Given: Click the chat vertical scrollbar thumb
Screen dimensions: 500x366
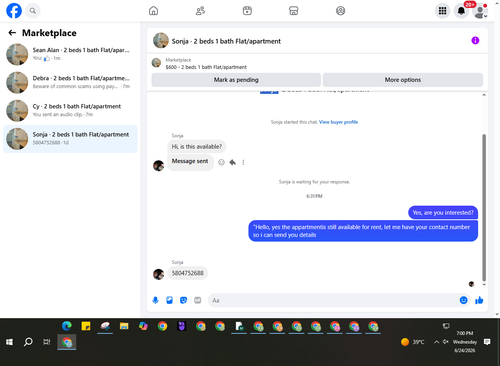Looking at the screenshot, I should coord(484,207).
